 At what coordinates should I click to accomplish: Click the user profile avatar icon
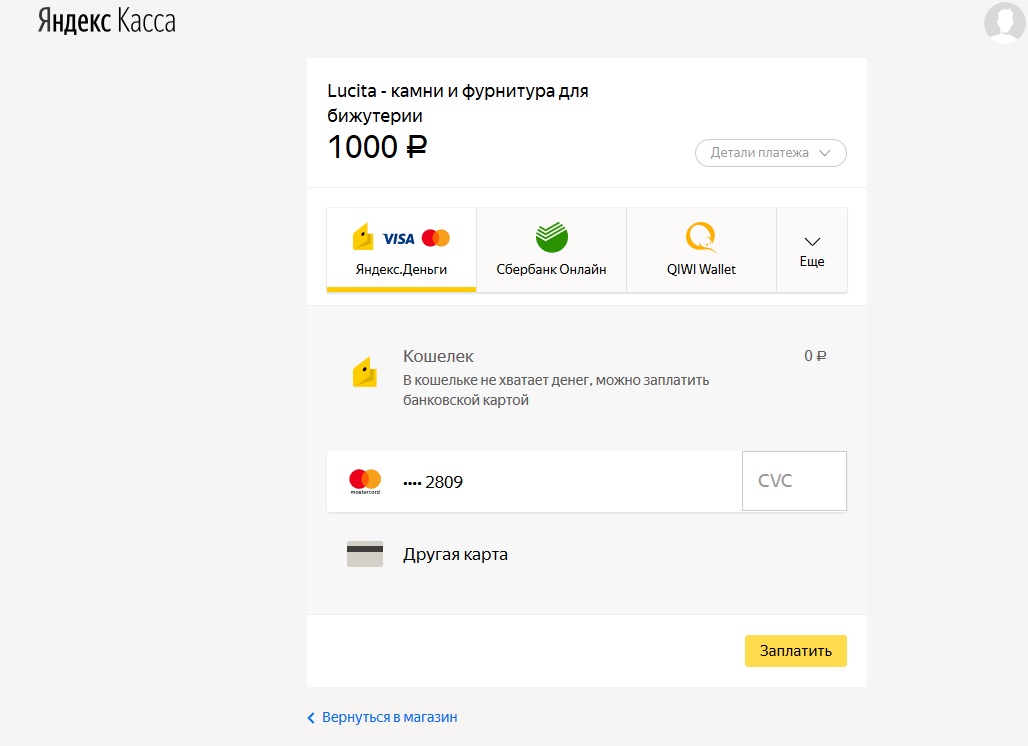(1003, 22)
